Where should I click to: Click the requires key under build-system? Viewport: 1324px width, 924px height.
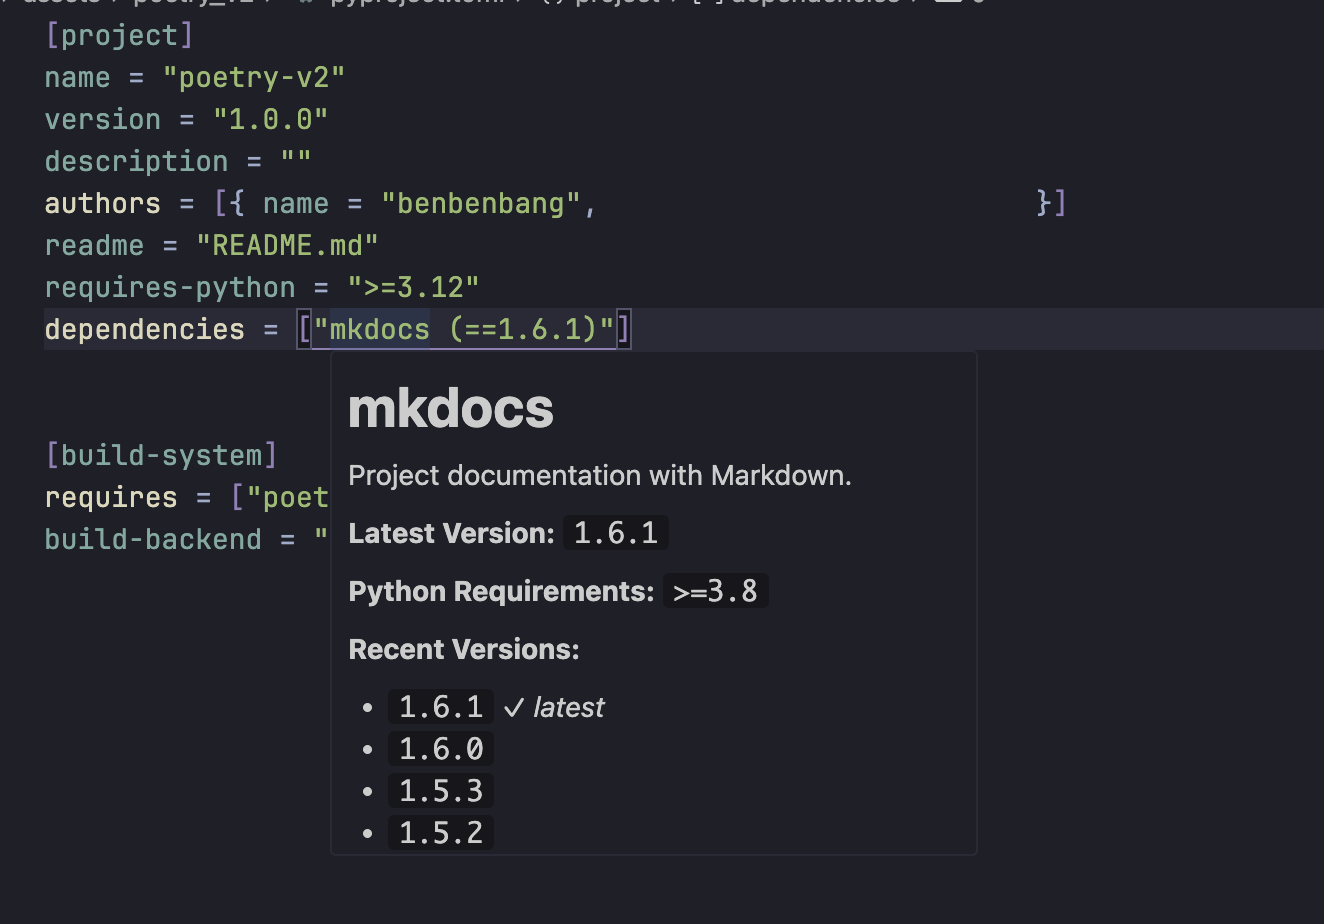(x=111, y=497)
